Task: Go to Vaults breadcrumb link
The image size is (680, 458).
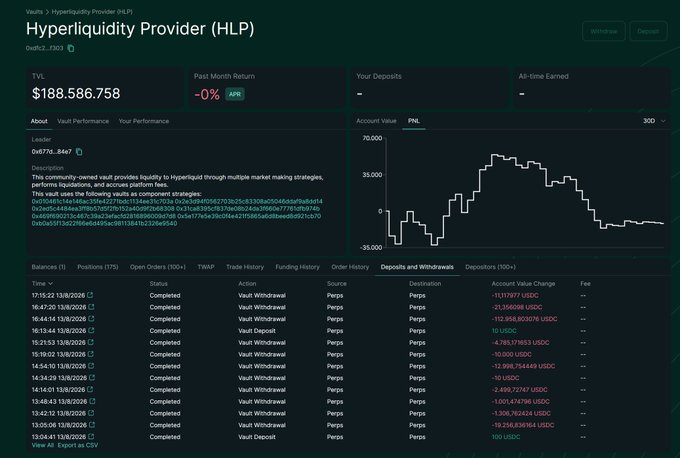Action: tap(34, 12)
